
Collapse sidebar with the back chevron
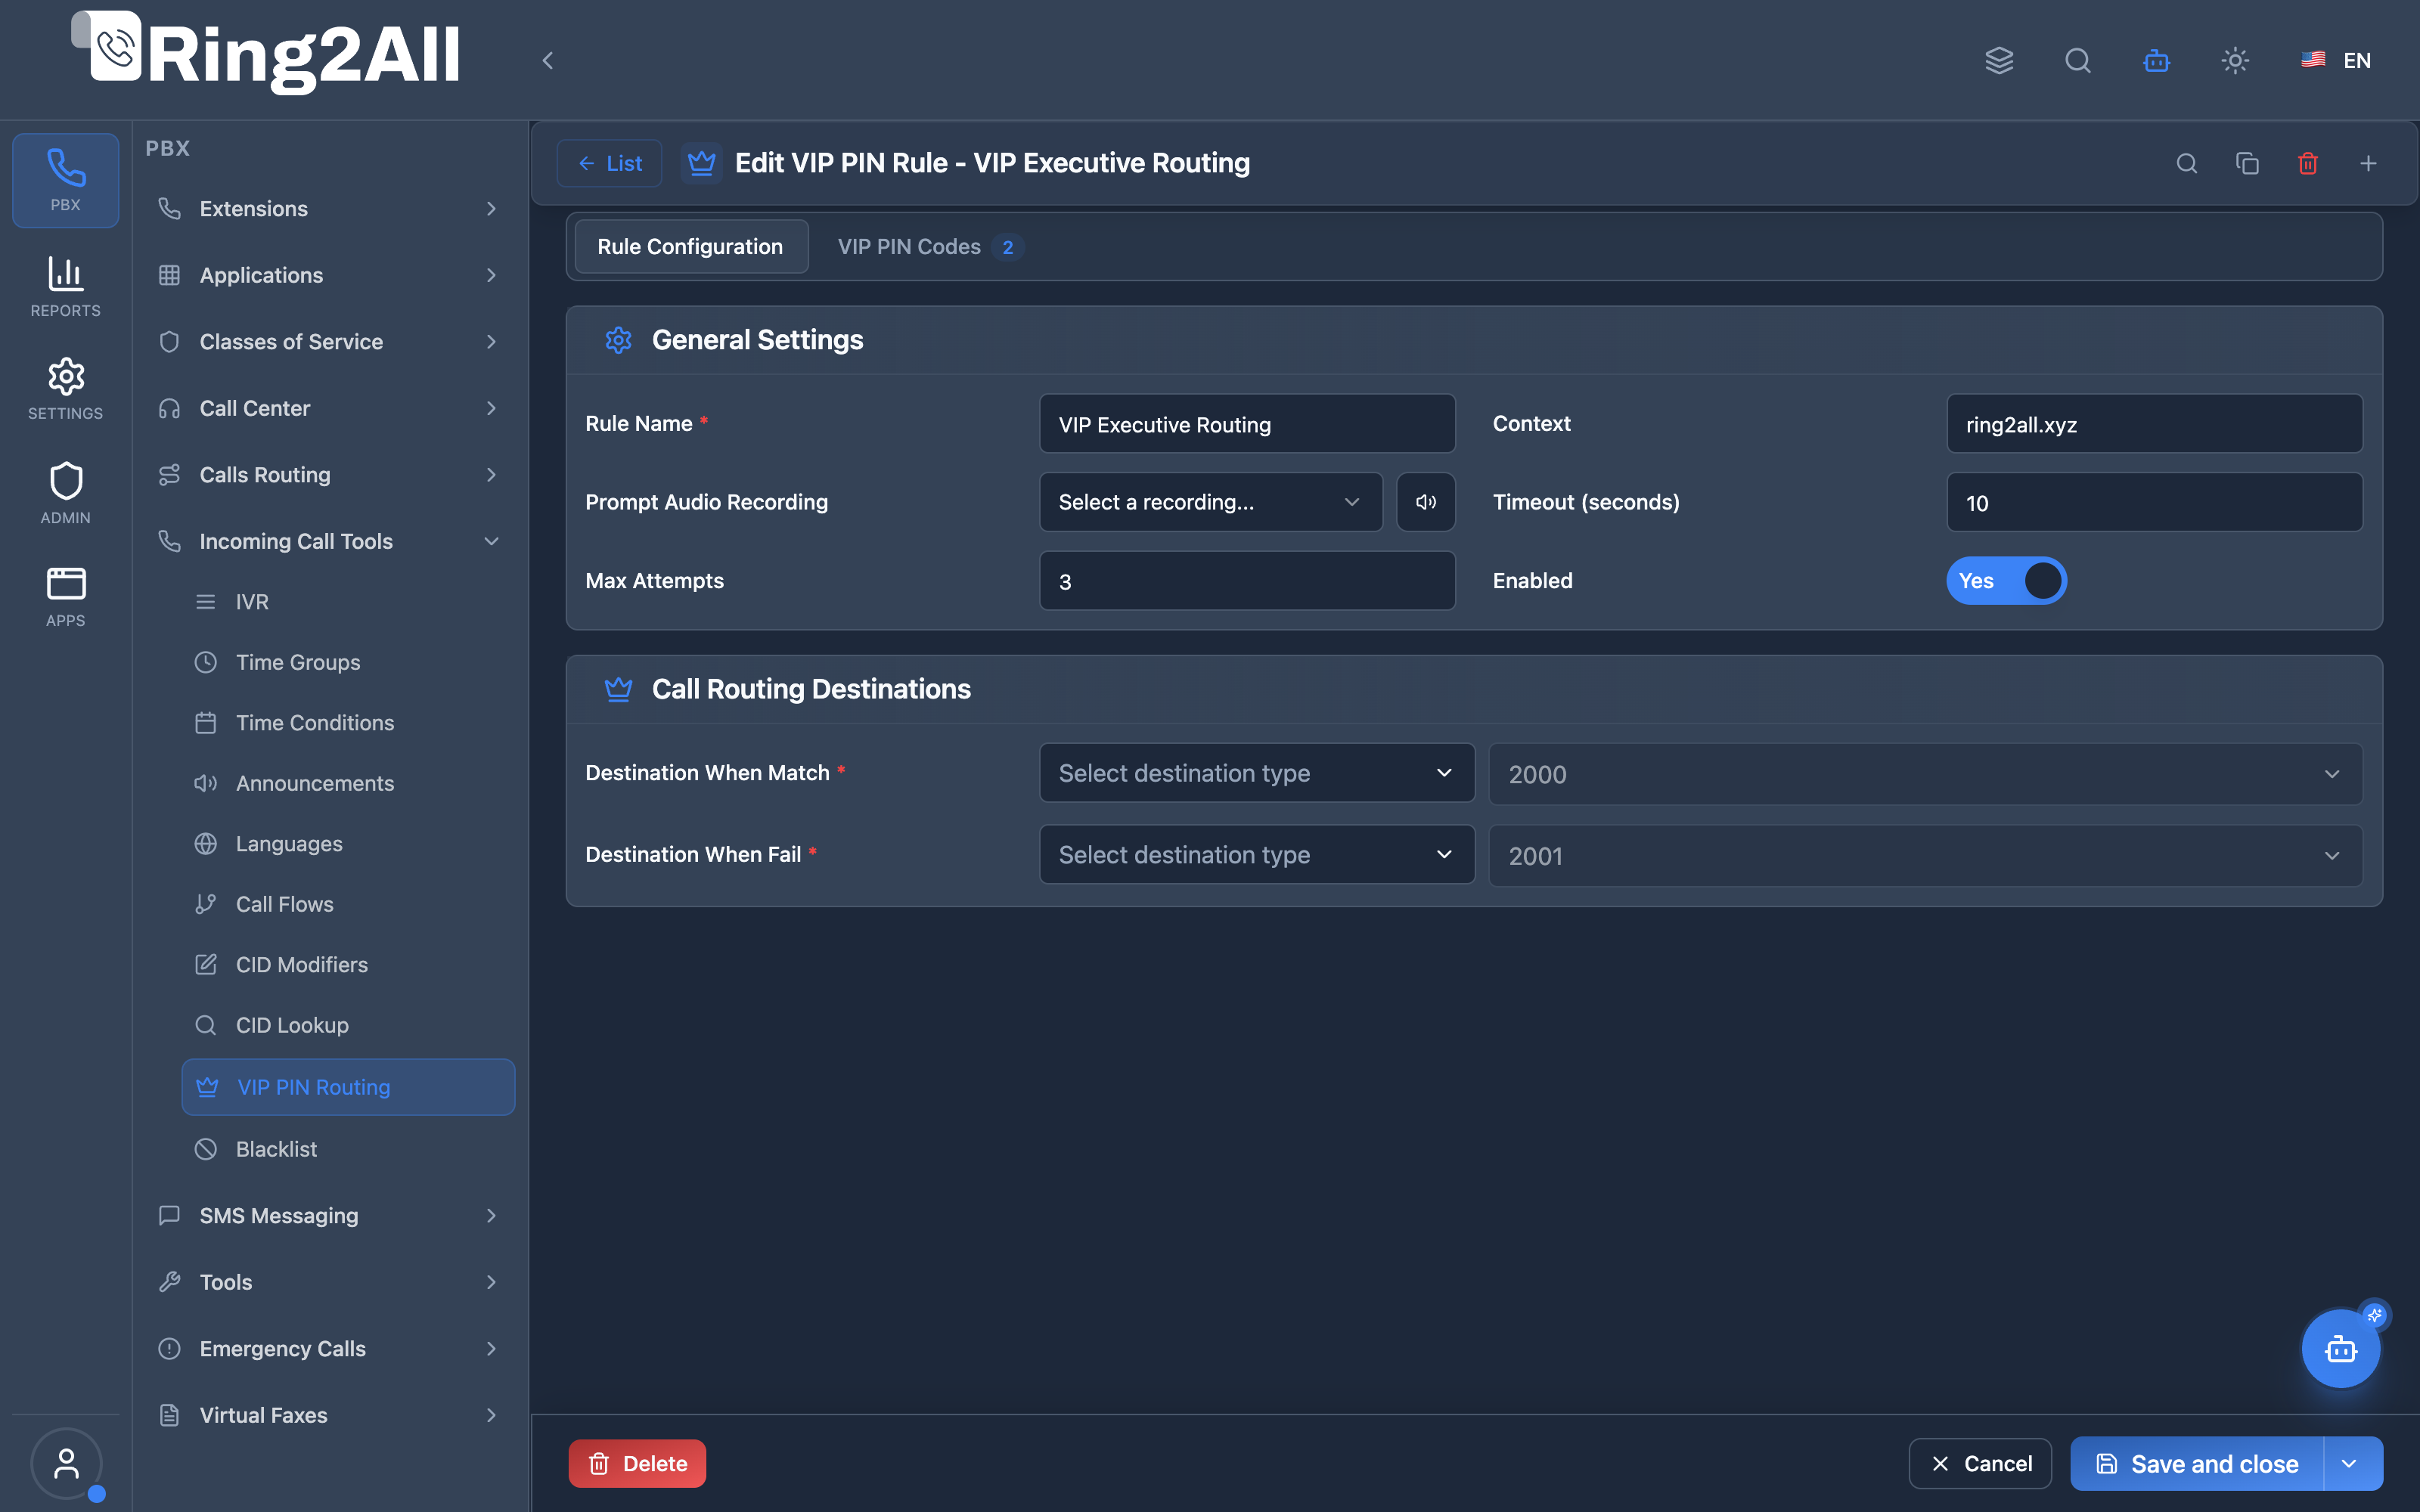pos(548,61)
